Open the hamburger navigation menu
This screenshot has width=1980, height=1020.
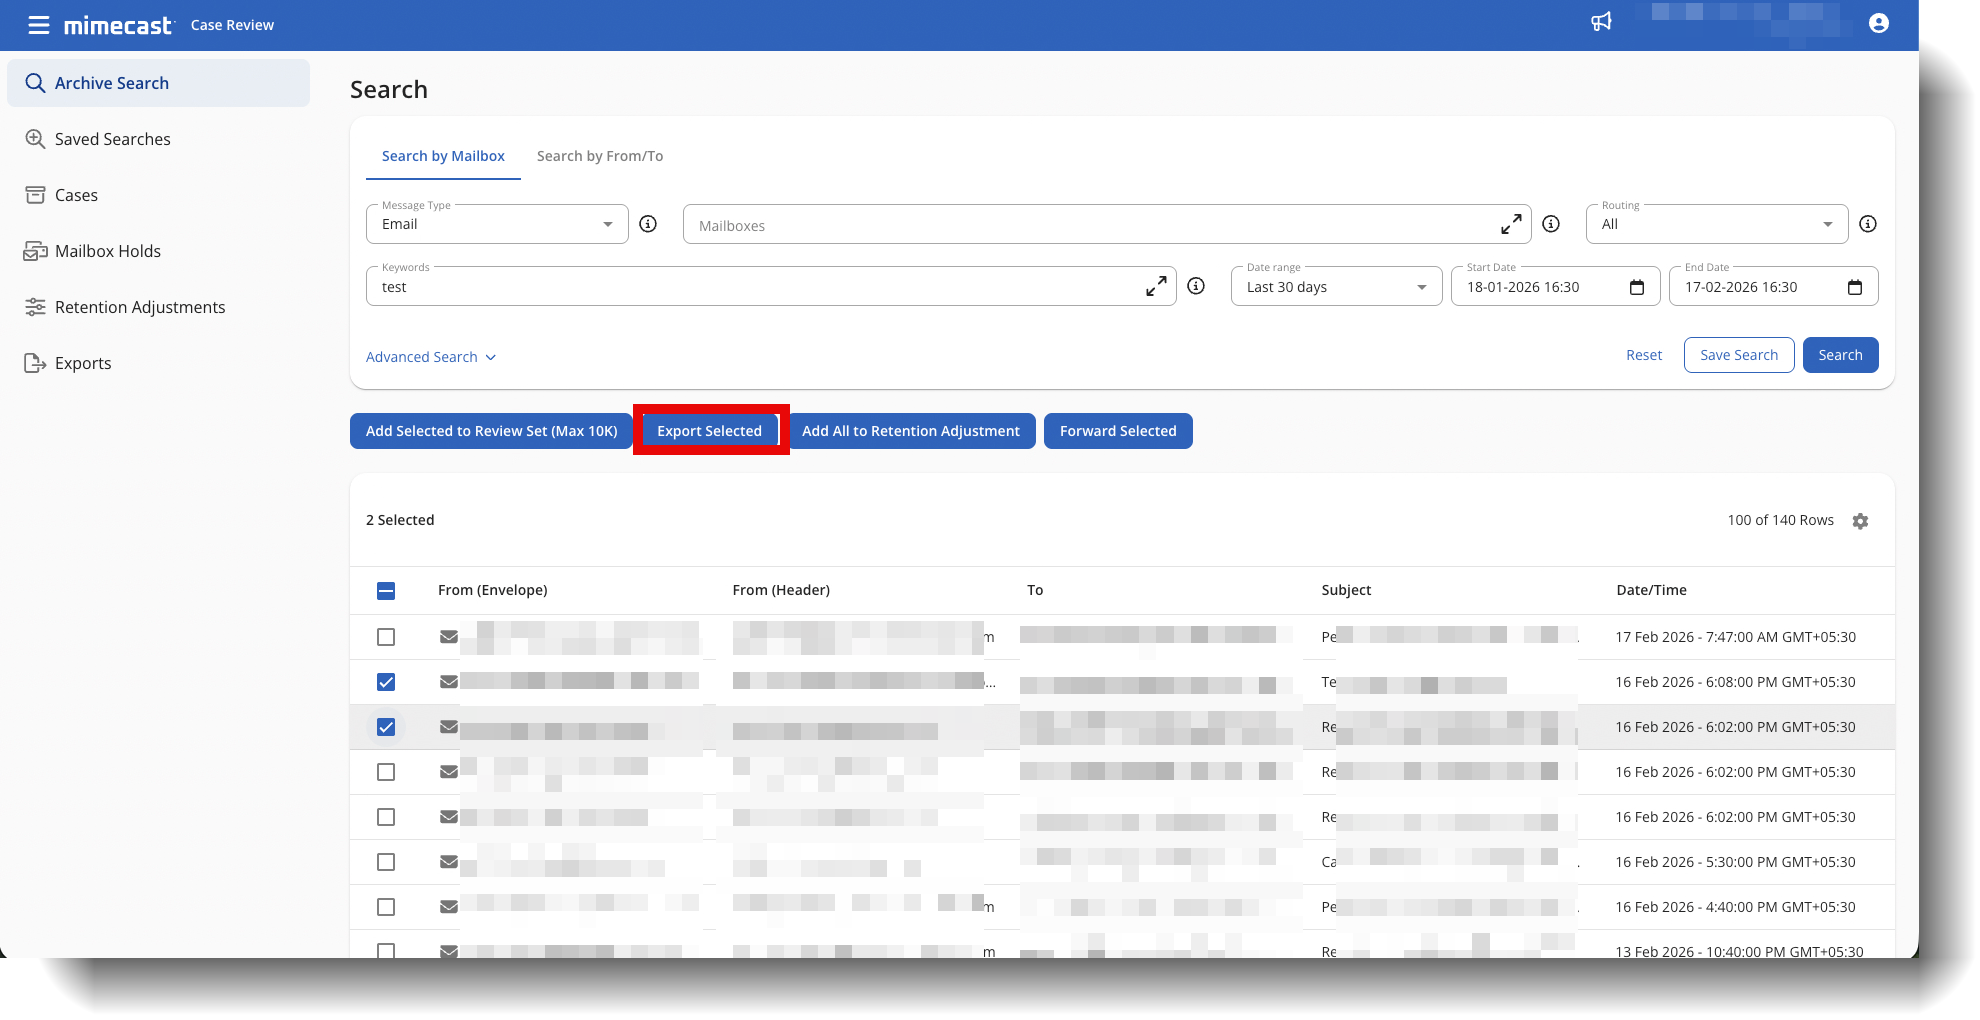tap(38, 25)
